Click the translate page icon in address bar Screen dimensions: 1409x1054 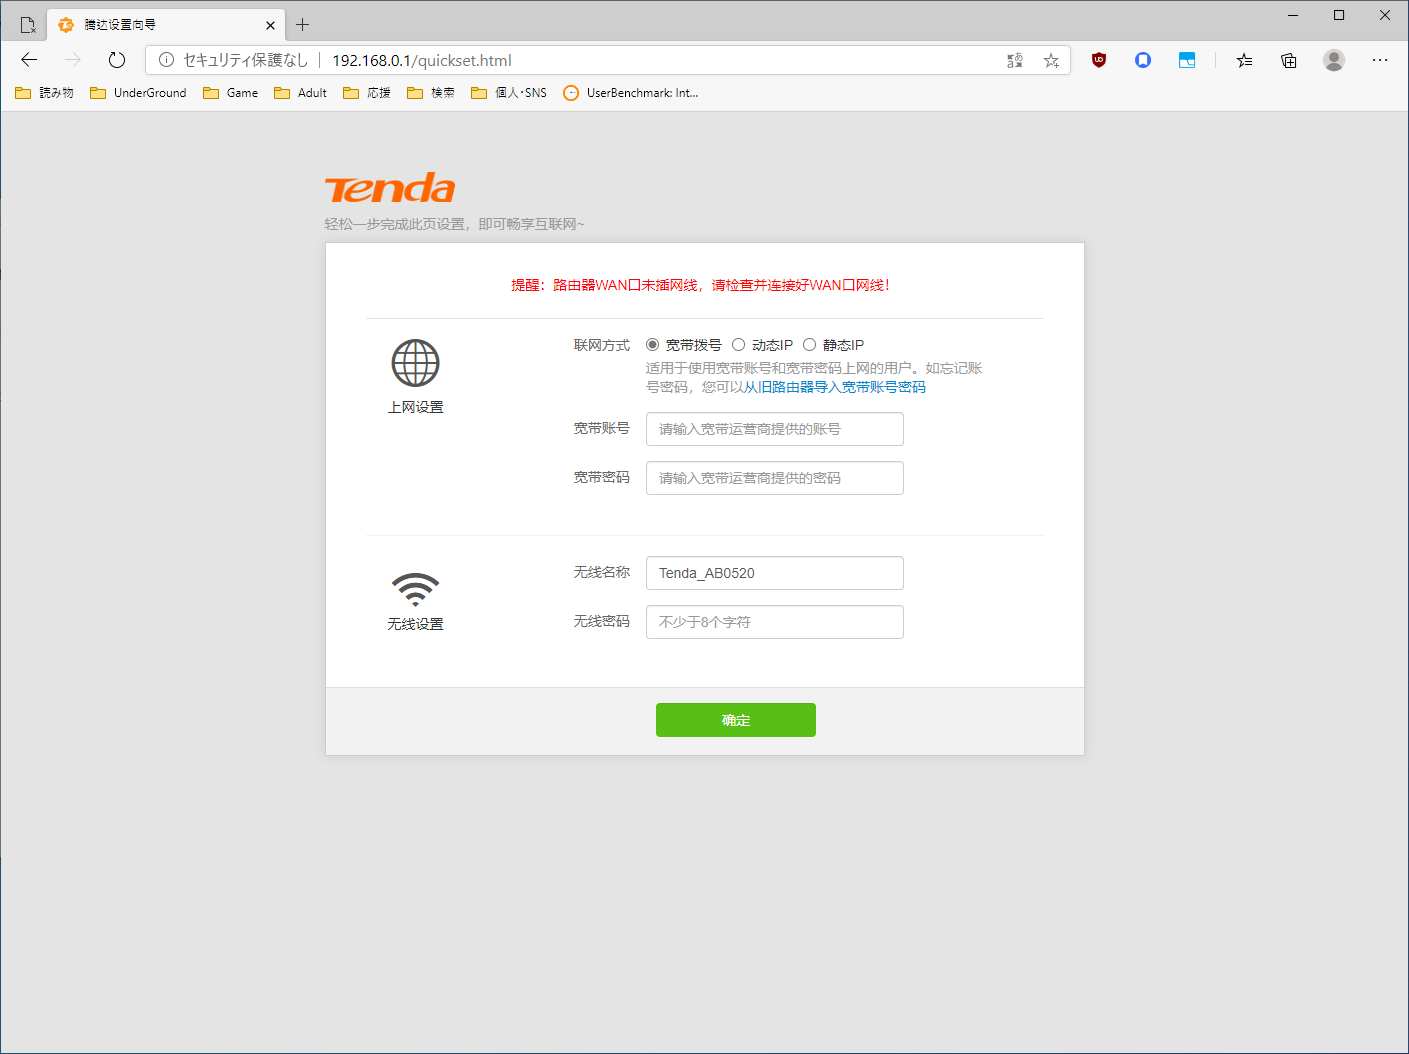coord(1015,60)
